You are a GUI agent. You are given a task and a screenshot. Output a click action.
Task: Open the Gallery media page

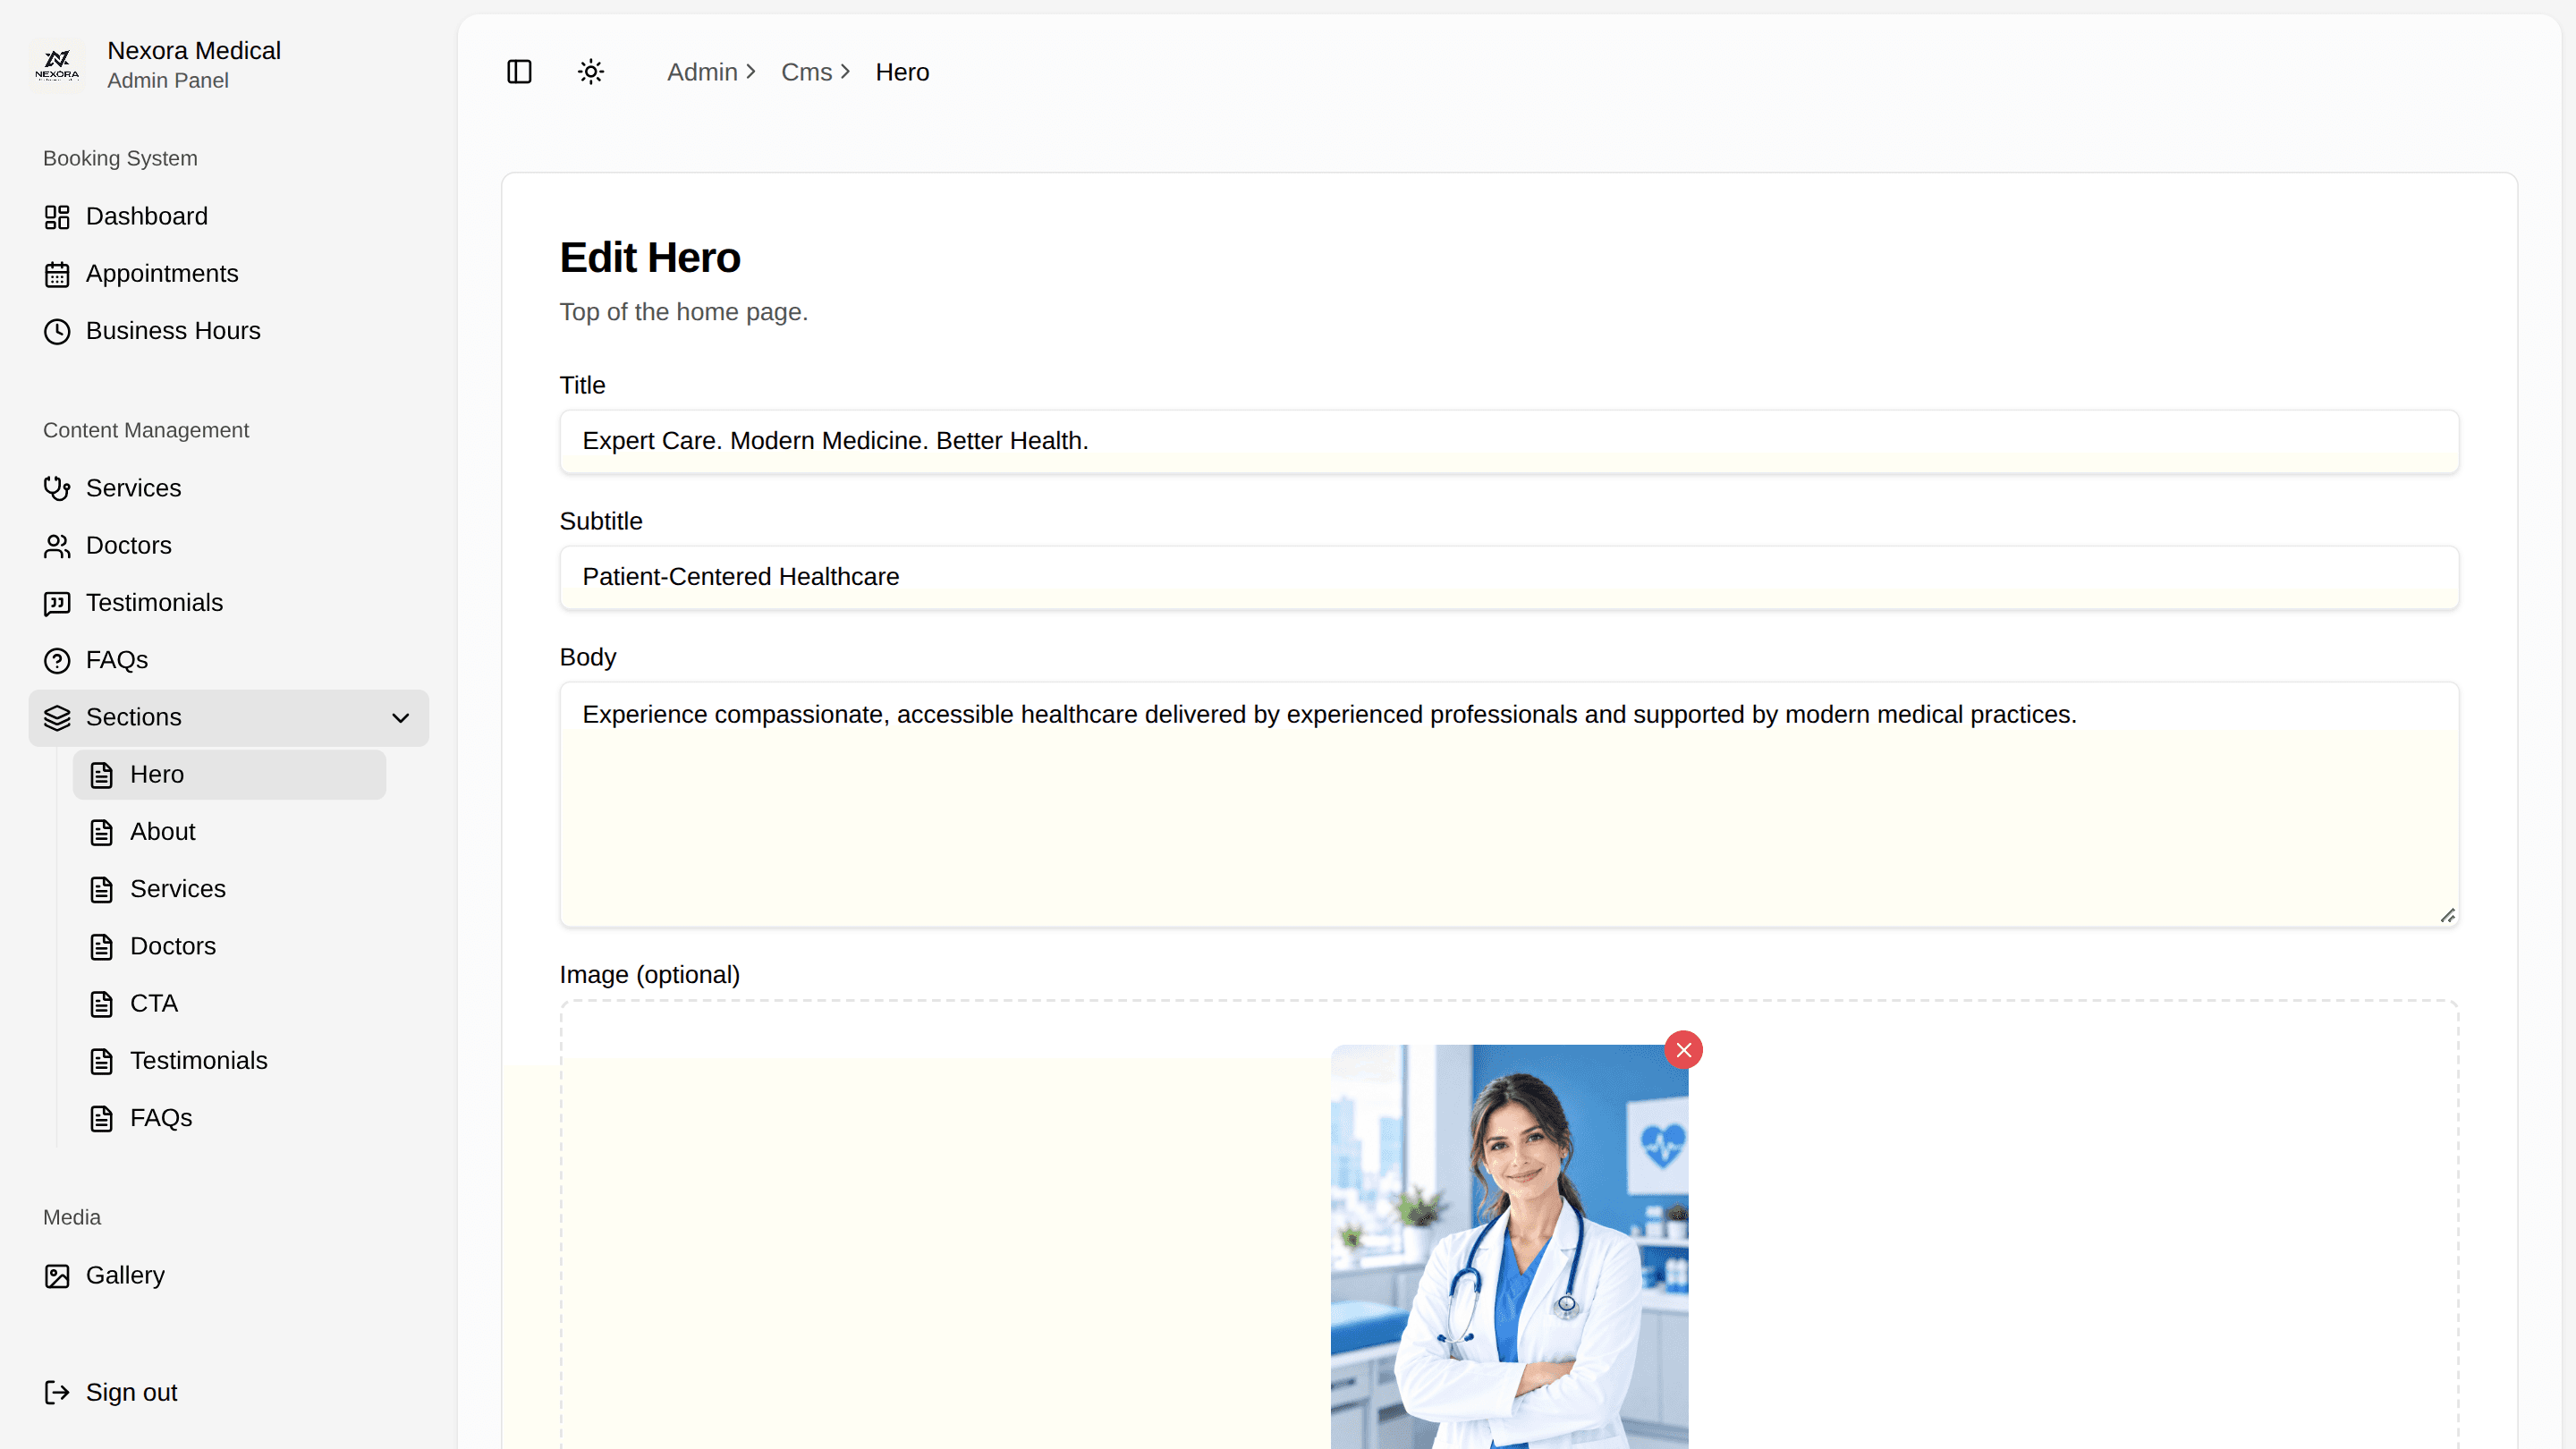tap(229, 1276)
